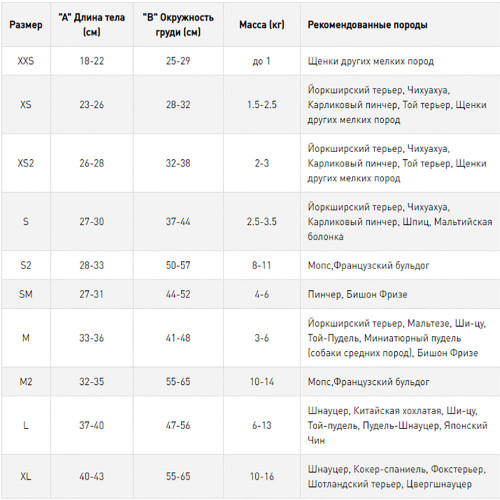Select the M2 size cell
The height and width of the screenshot is (500, 500).
tap(26, 382)
